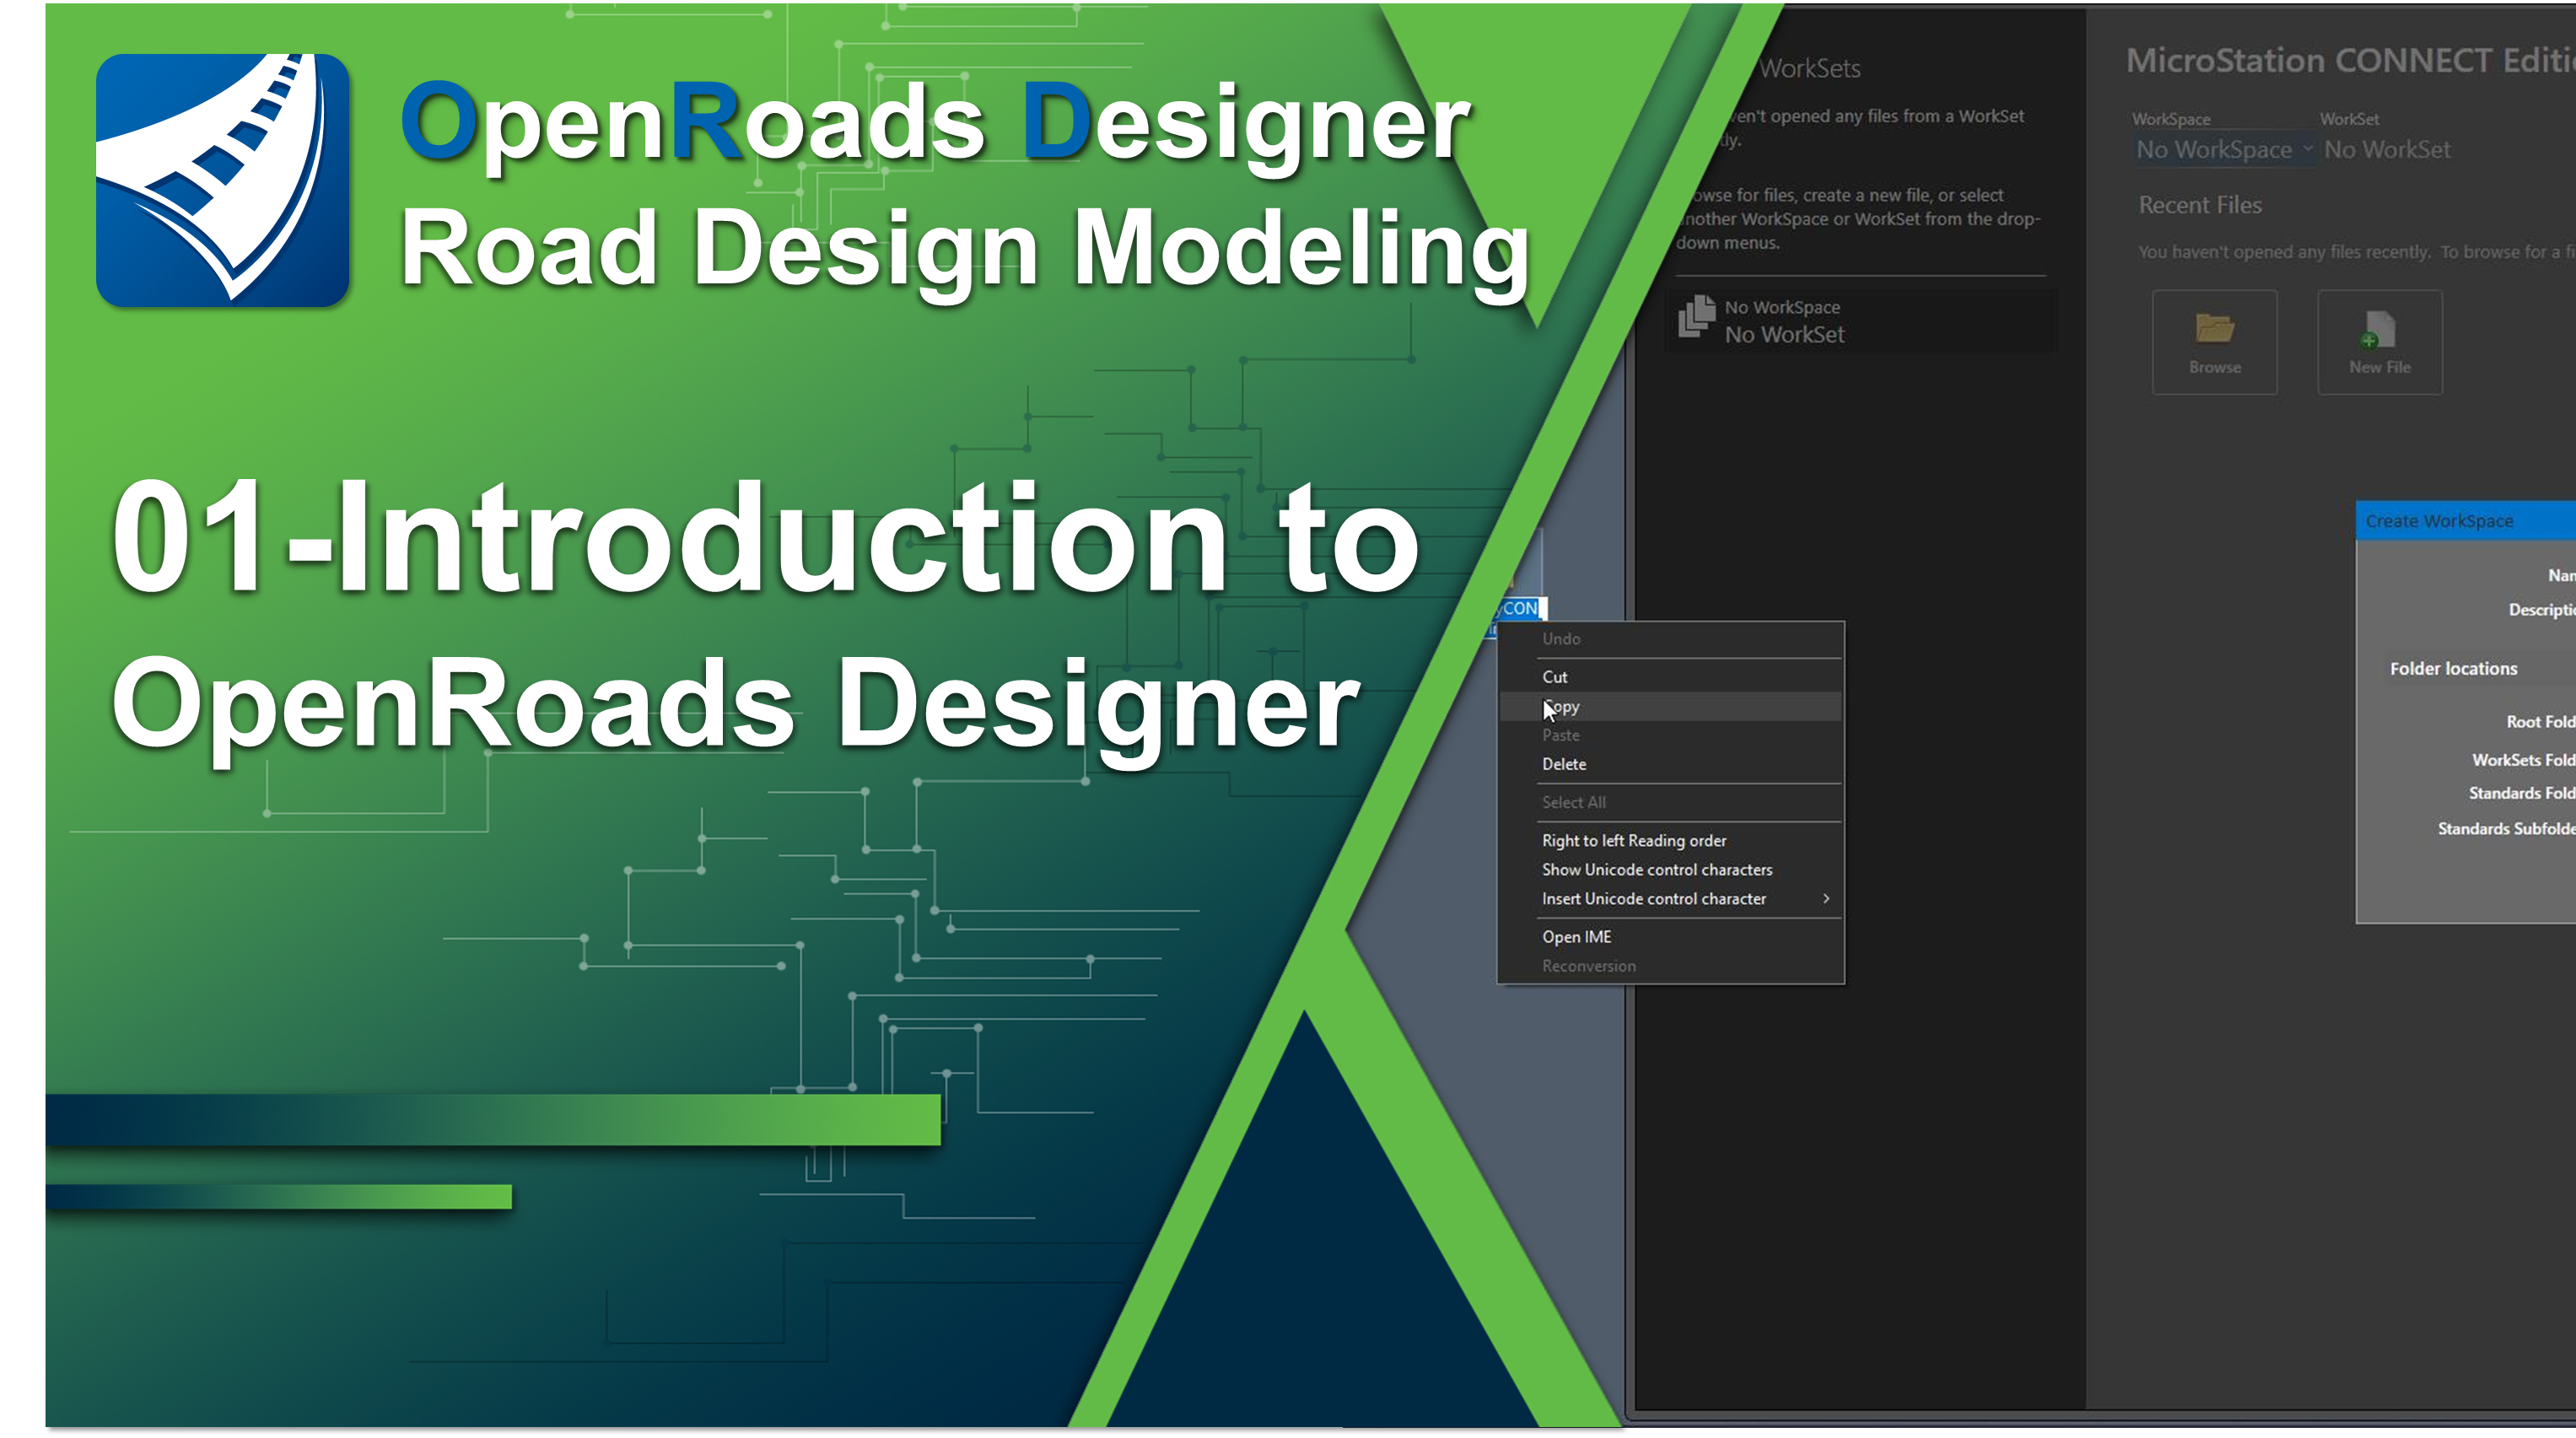
Task: Open the No WorkSpace dropdown
Action: [x=2224, y=150]
